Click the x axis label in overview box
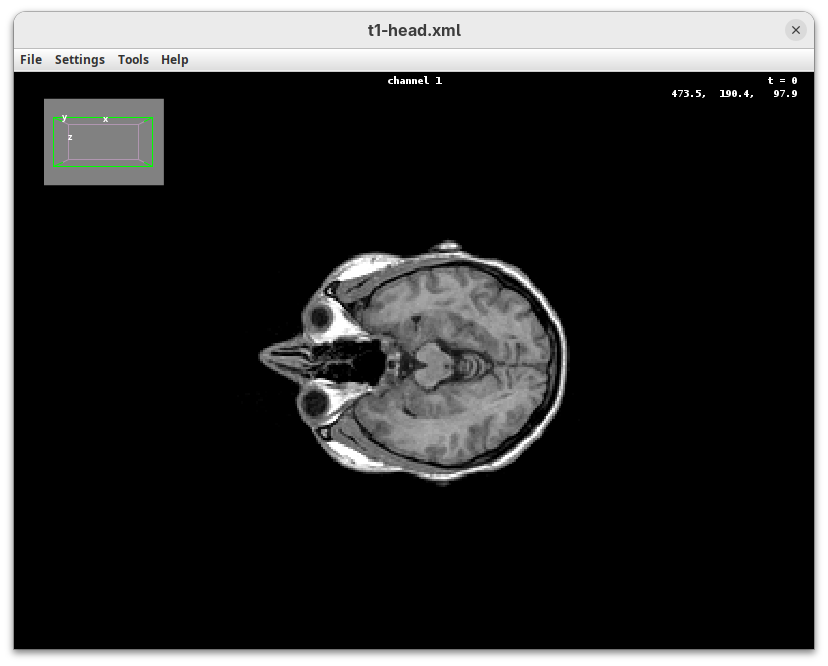The image size is (828, 666). [105, 119]
